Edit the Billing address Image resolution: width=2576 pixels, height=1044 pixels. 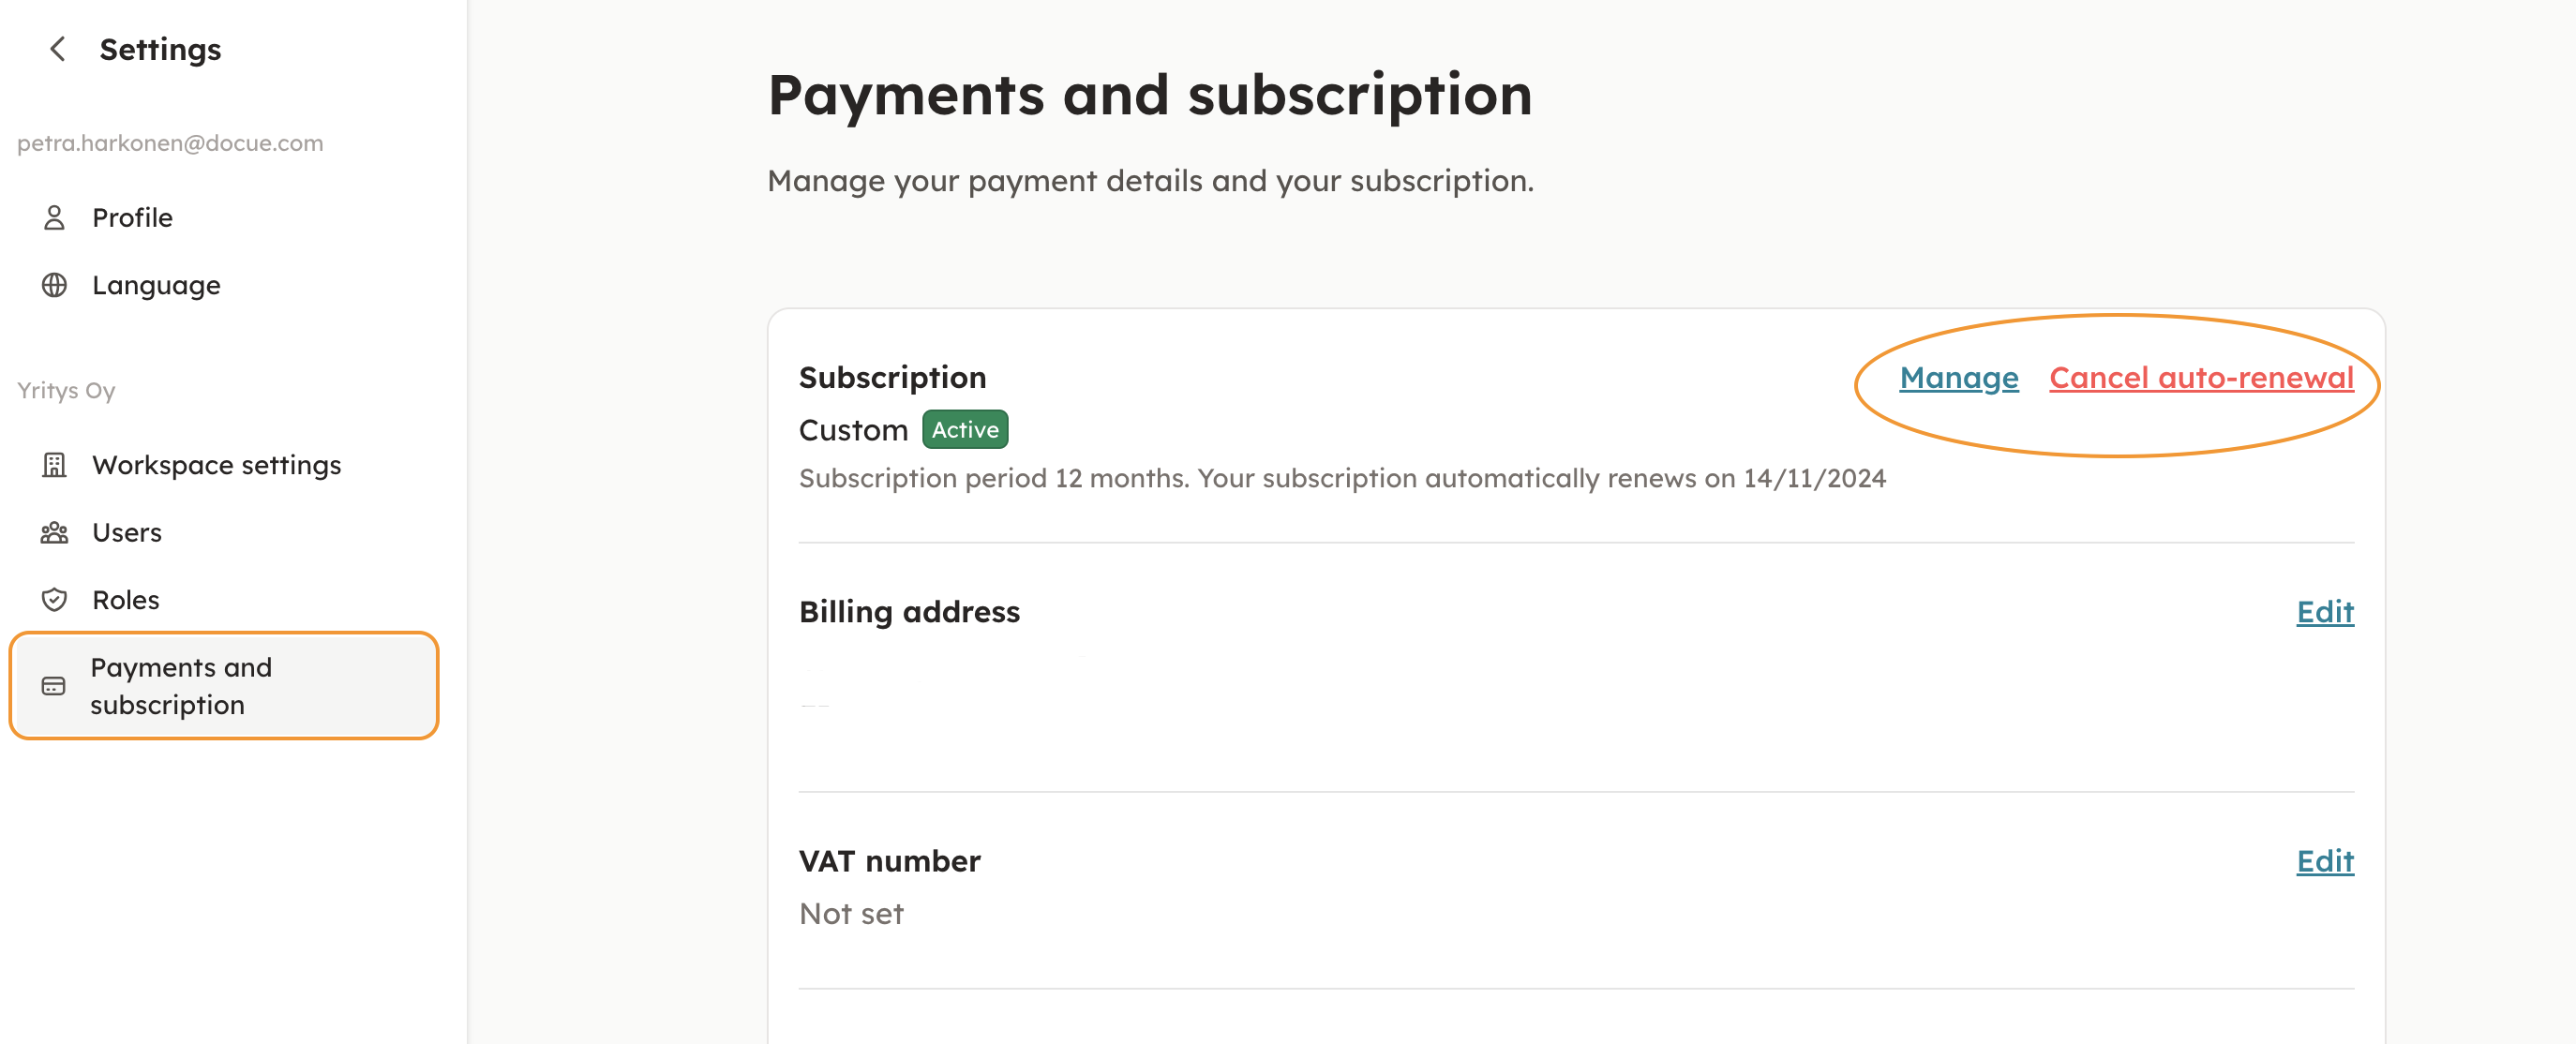(2324, 612)
